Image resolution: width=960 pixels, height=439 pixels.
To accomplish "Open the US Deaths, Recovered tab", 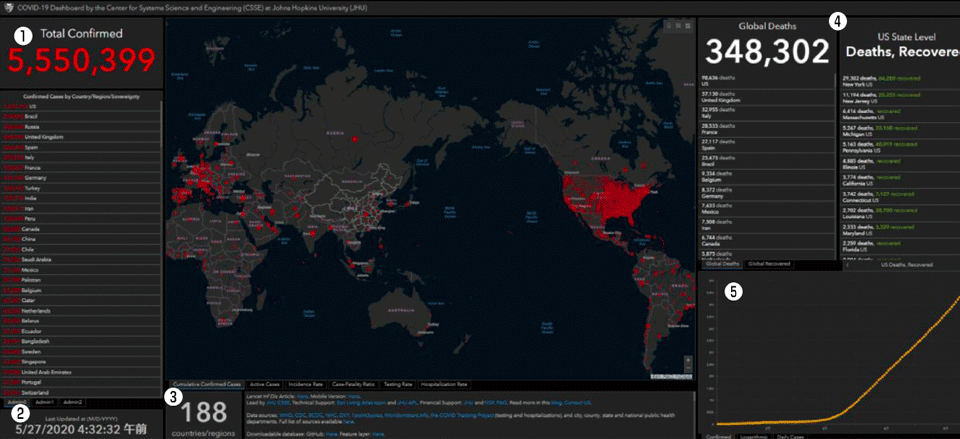I will coord(907,265).
